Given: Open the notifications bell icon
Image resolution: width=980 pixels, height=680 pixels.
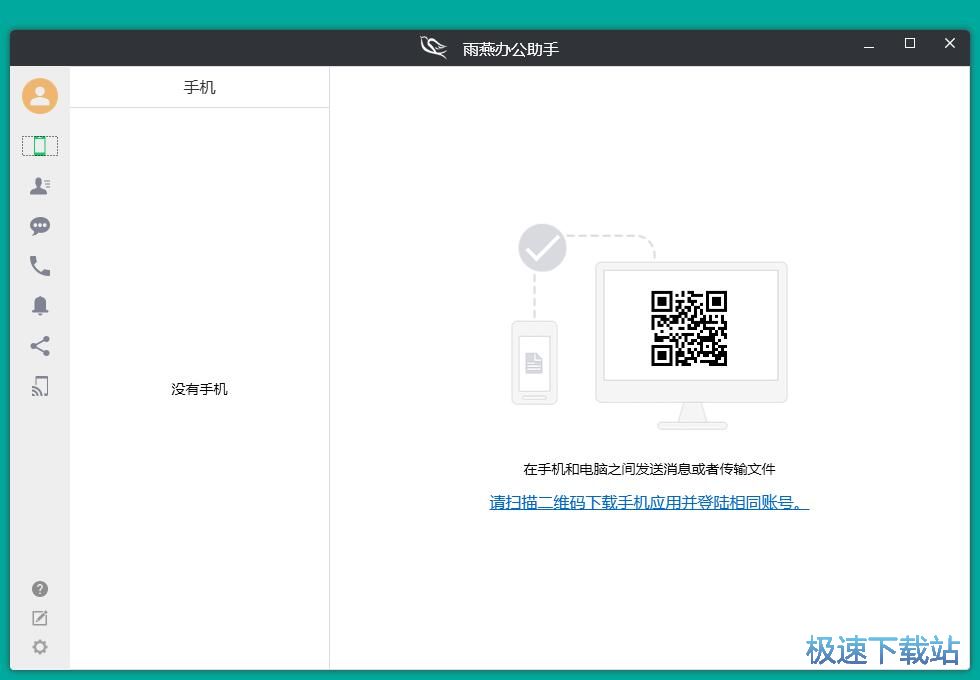Looking at the screenshot, I should click(x=40, y=306).
